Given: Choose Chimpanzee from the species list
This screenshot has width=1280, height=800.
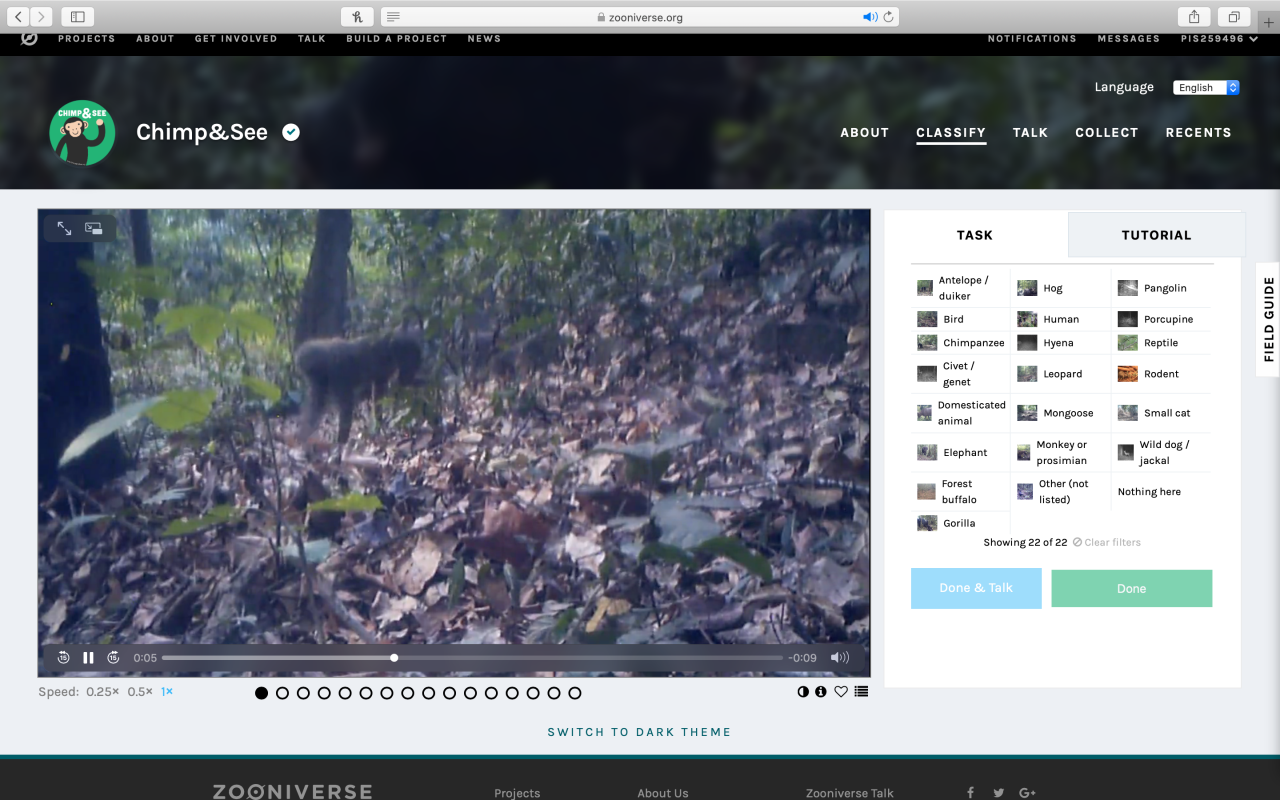Looking at the screenshot, I should pyautogui.click(x=961, y=343).
